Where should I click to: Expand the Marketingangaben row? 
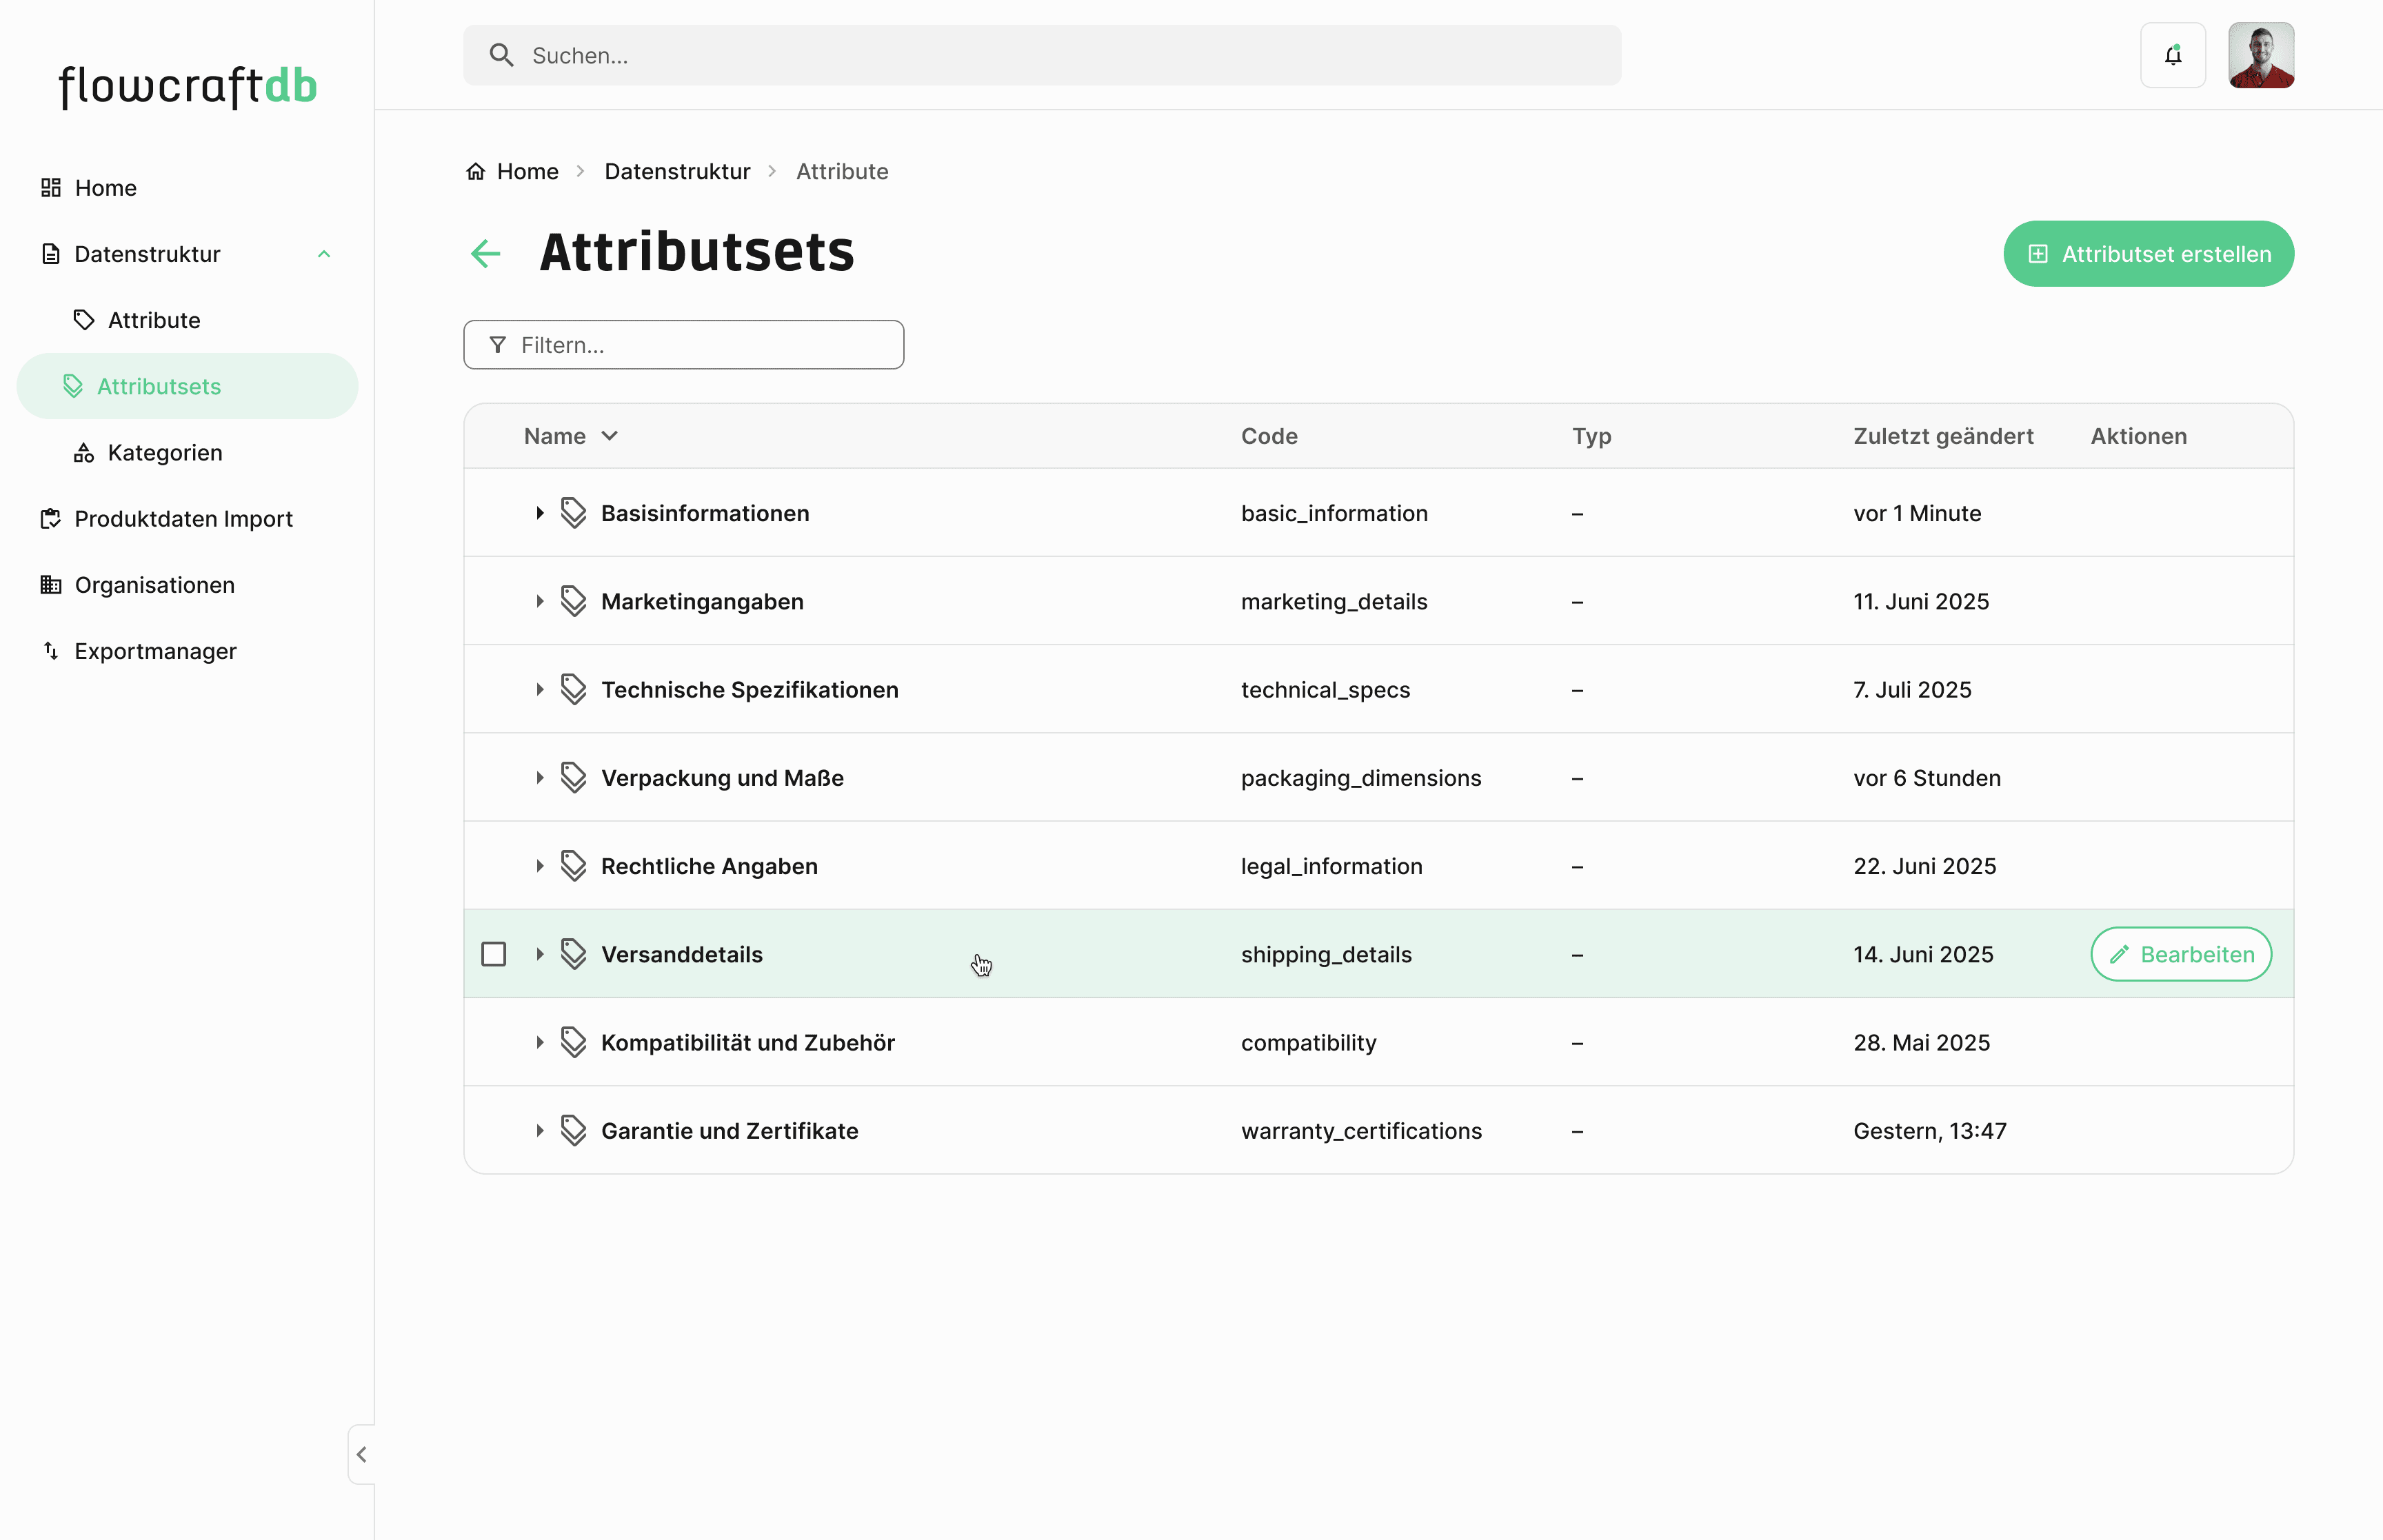click(539, 601)
